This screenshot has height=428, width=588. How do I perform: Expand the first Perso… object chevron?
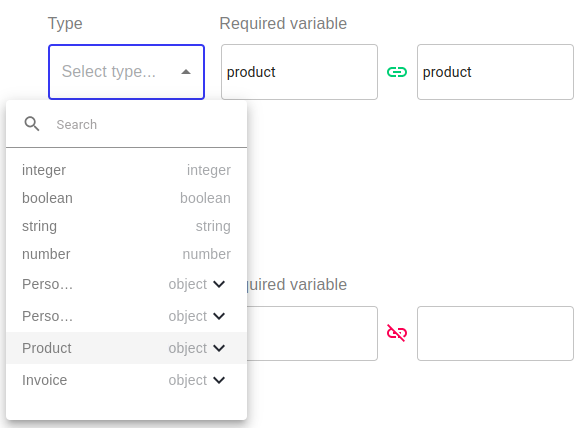(x=219, y=284)
